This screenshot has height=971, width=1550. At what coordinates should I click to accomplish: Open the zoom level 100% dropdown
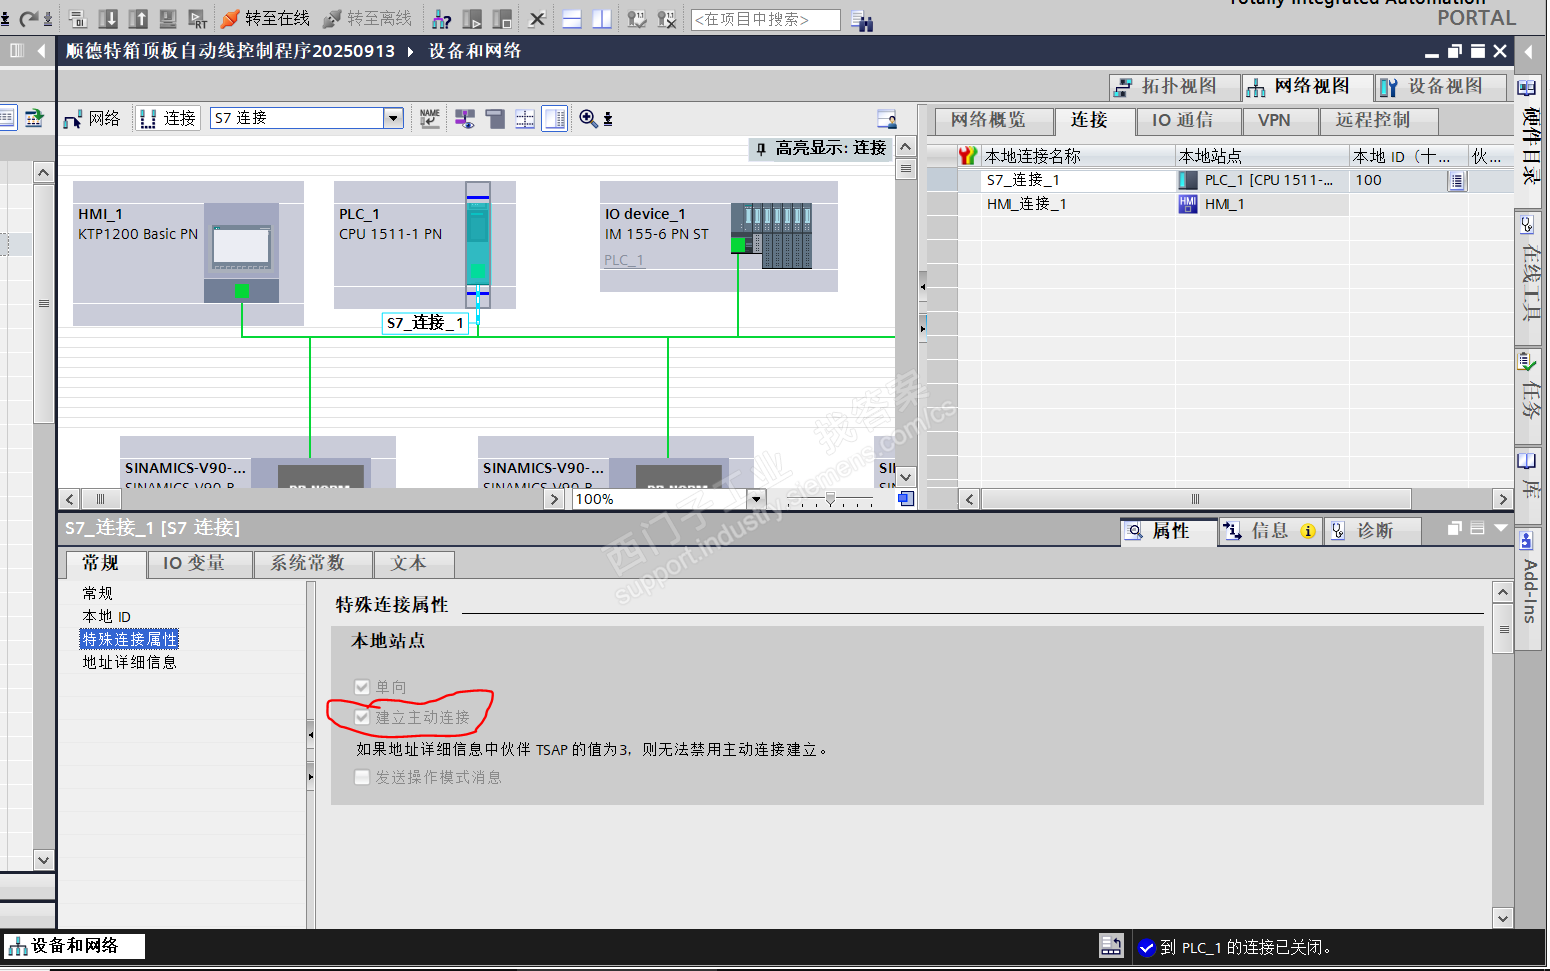[x=756, y=499]
